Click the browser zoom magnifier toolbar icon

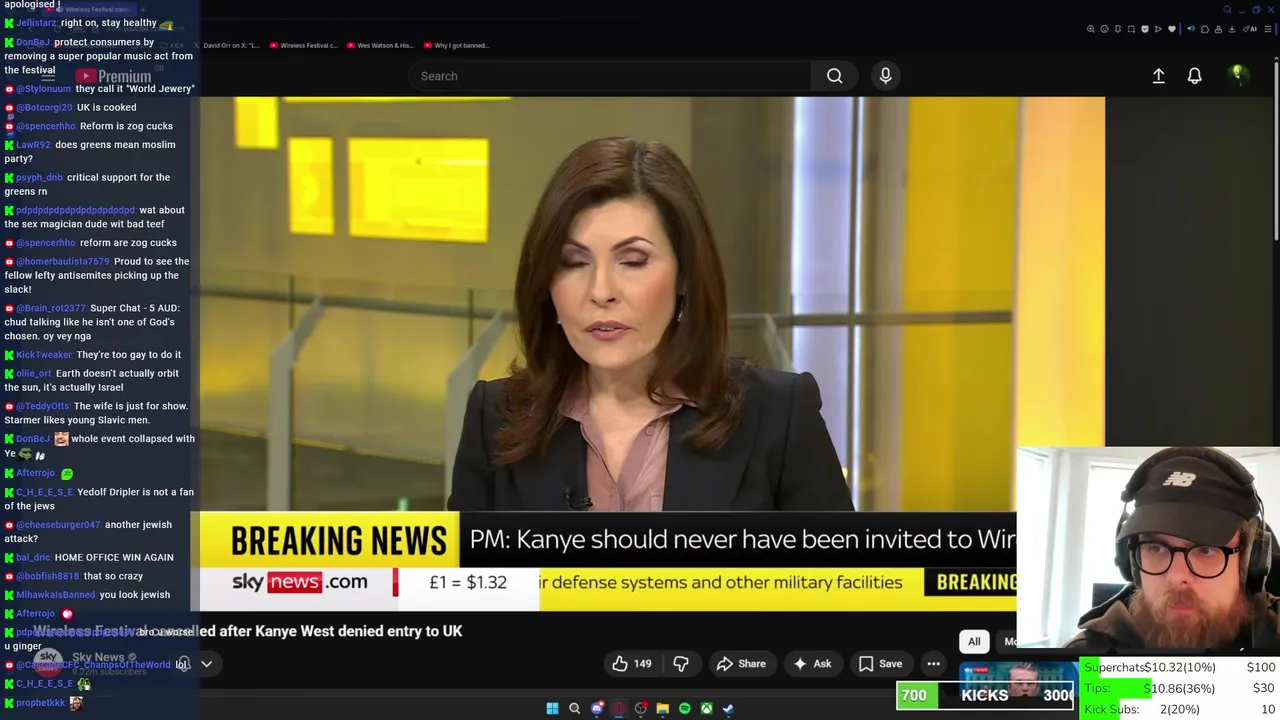click(1091, 29)
